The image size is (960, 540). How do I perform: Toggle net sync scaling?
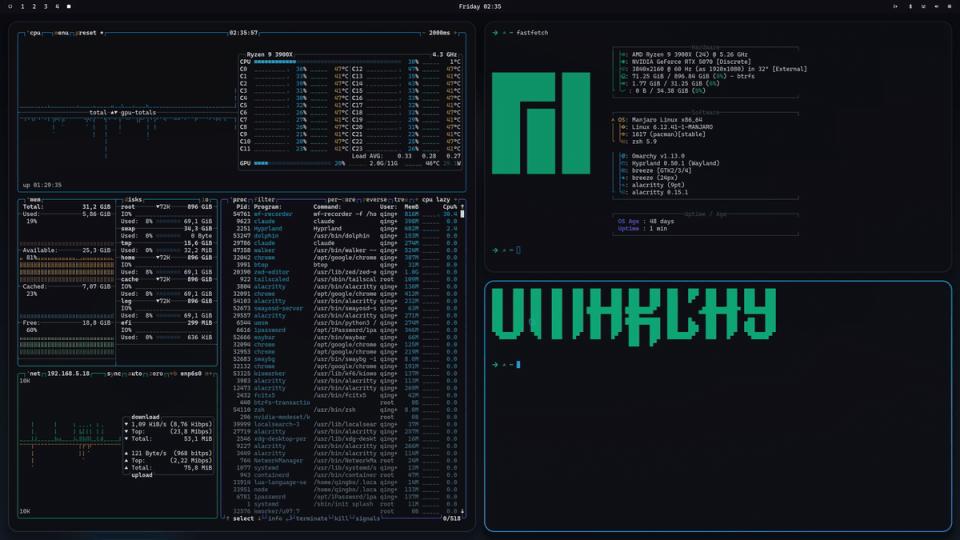(114, 373)
